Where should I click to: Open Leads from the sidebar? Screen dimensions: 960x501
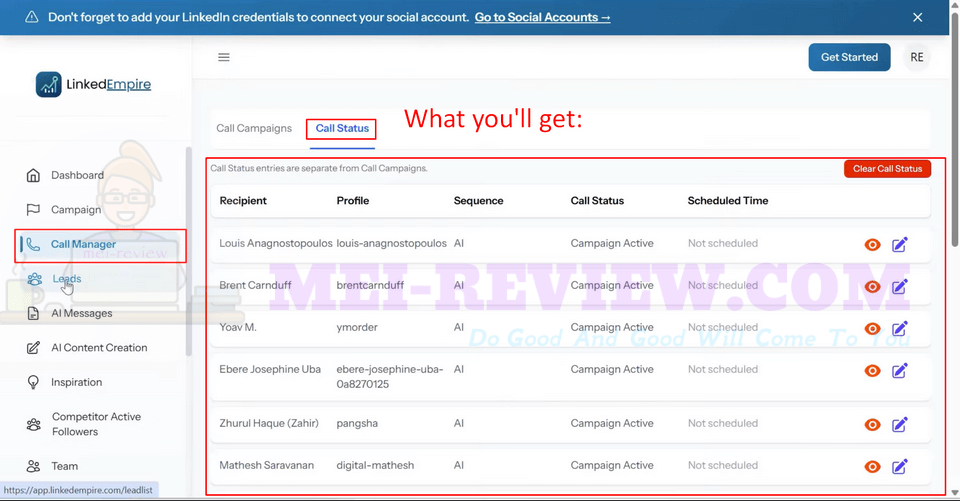point(67,279)
